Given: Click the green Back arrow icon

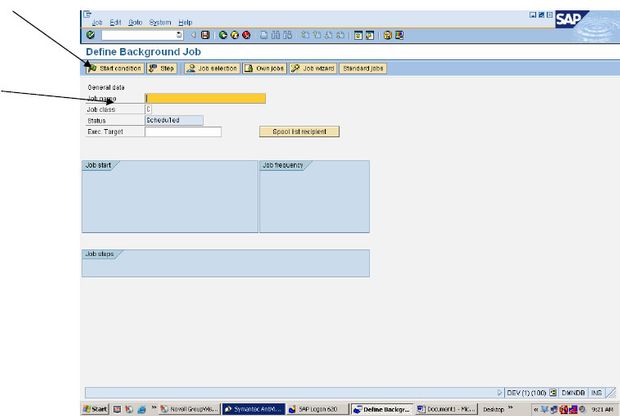Looking at the screenshot, I should coord(223,35).
